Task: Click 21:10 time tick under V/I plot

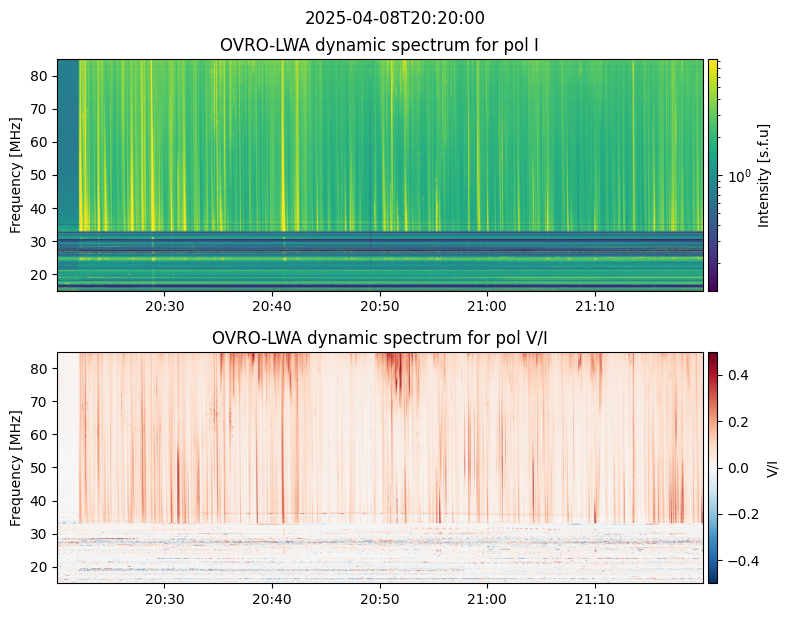Action: click(x=595, y=599)
